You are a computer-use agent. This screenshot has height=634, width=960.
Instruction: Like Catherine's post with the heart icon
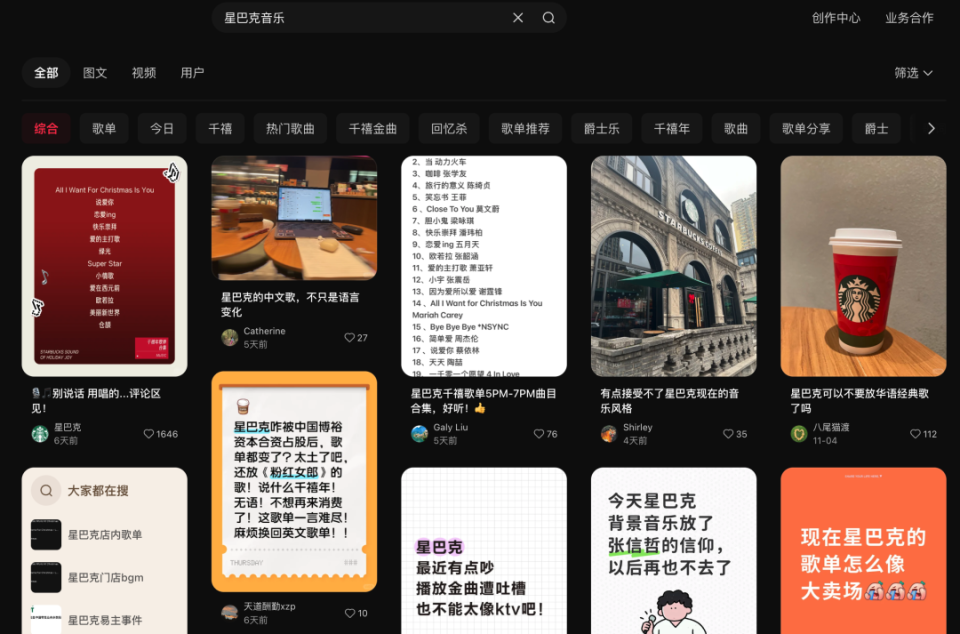(349, 337)
